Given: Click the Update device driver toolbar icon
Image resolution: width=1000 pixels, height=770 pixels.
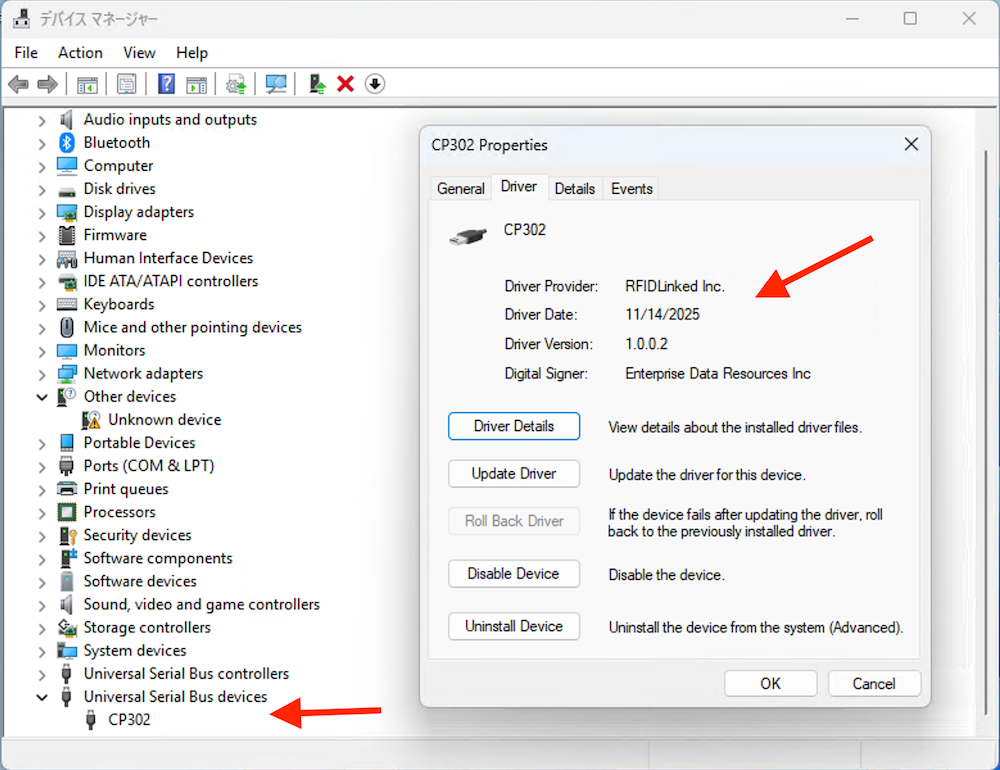Looking at the screenshot, I should pos(236,84).
